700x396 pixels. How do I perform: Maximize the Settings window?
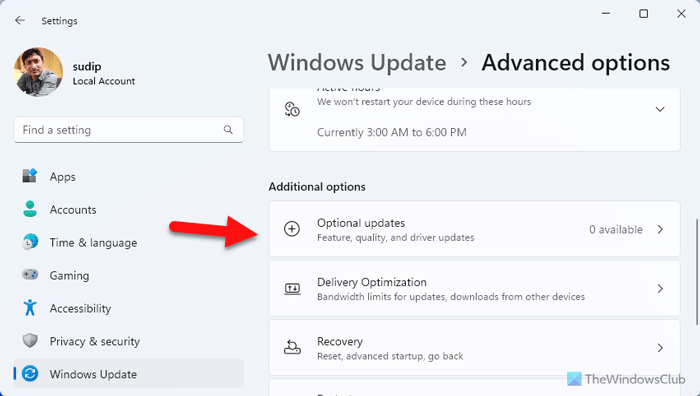(643, 14)
